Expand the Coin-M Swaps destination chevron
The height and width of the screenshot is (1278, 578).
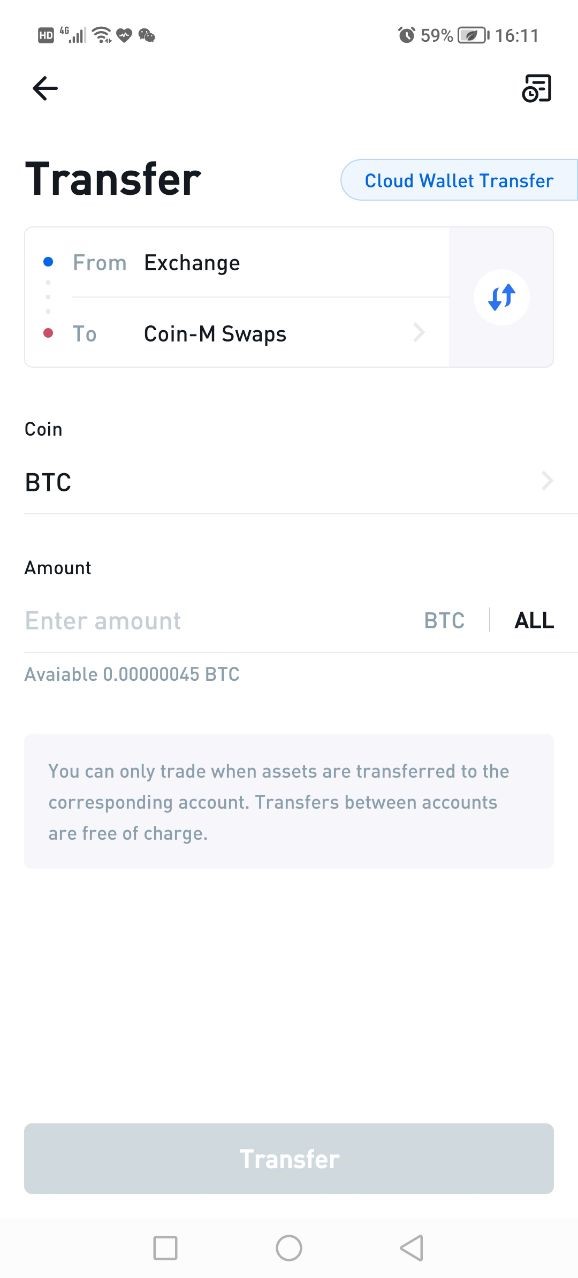point(419,333)
